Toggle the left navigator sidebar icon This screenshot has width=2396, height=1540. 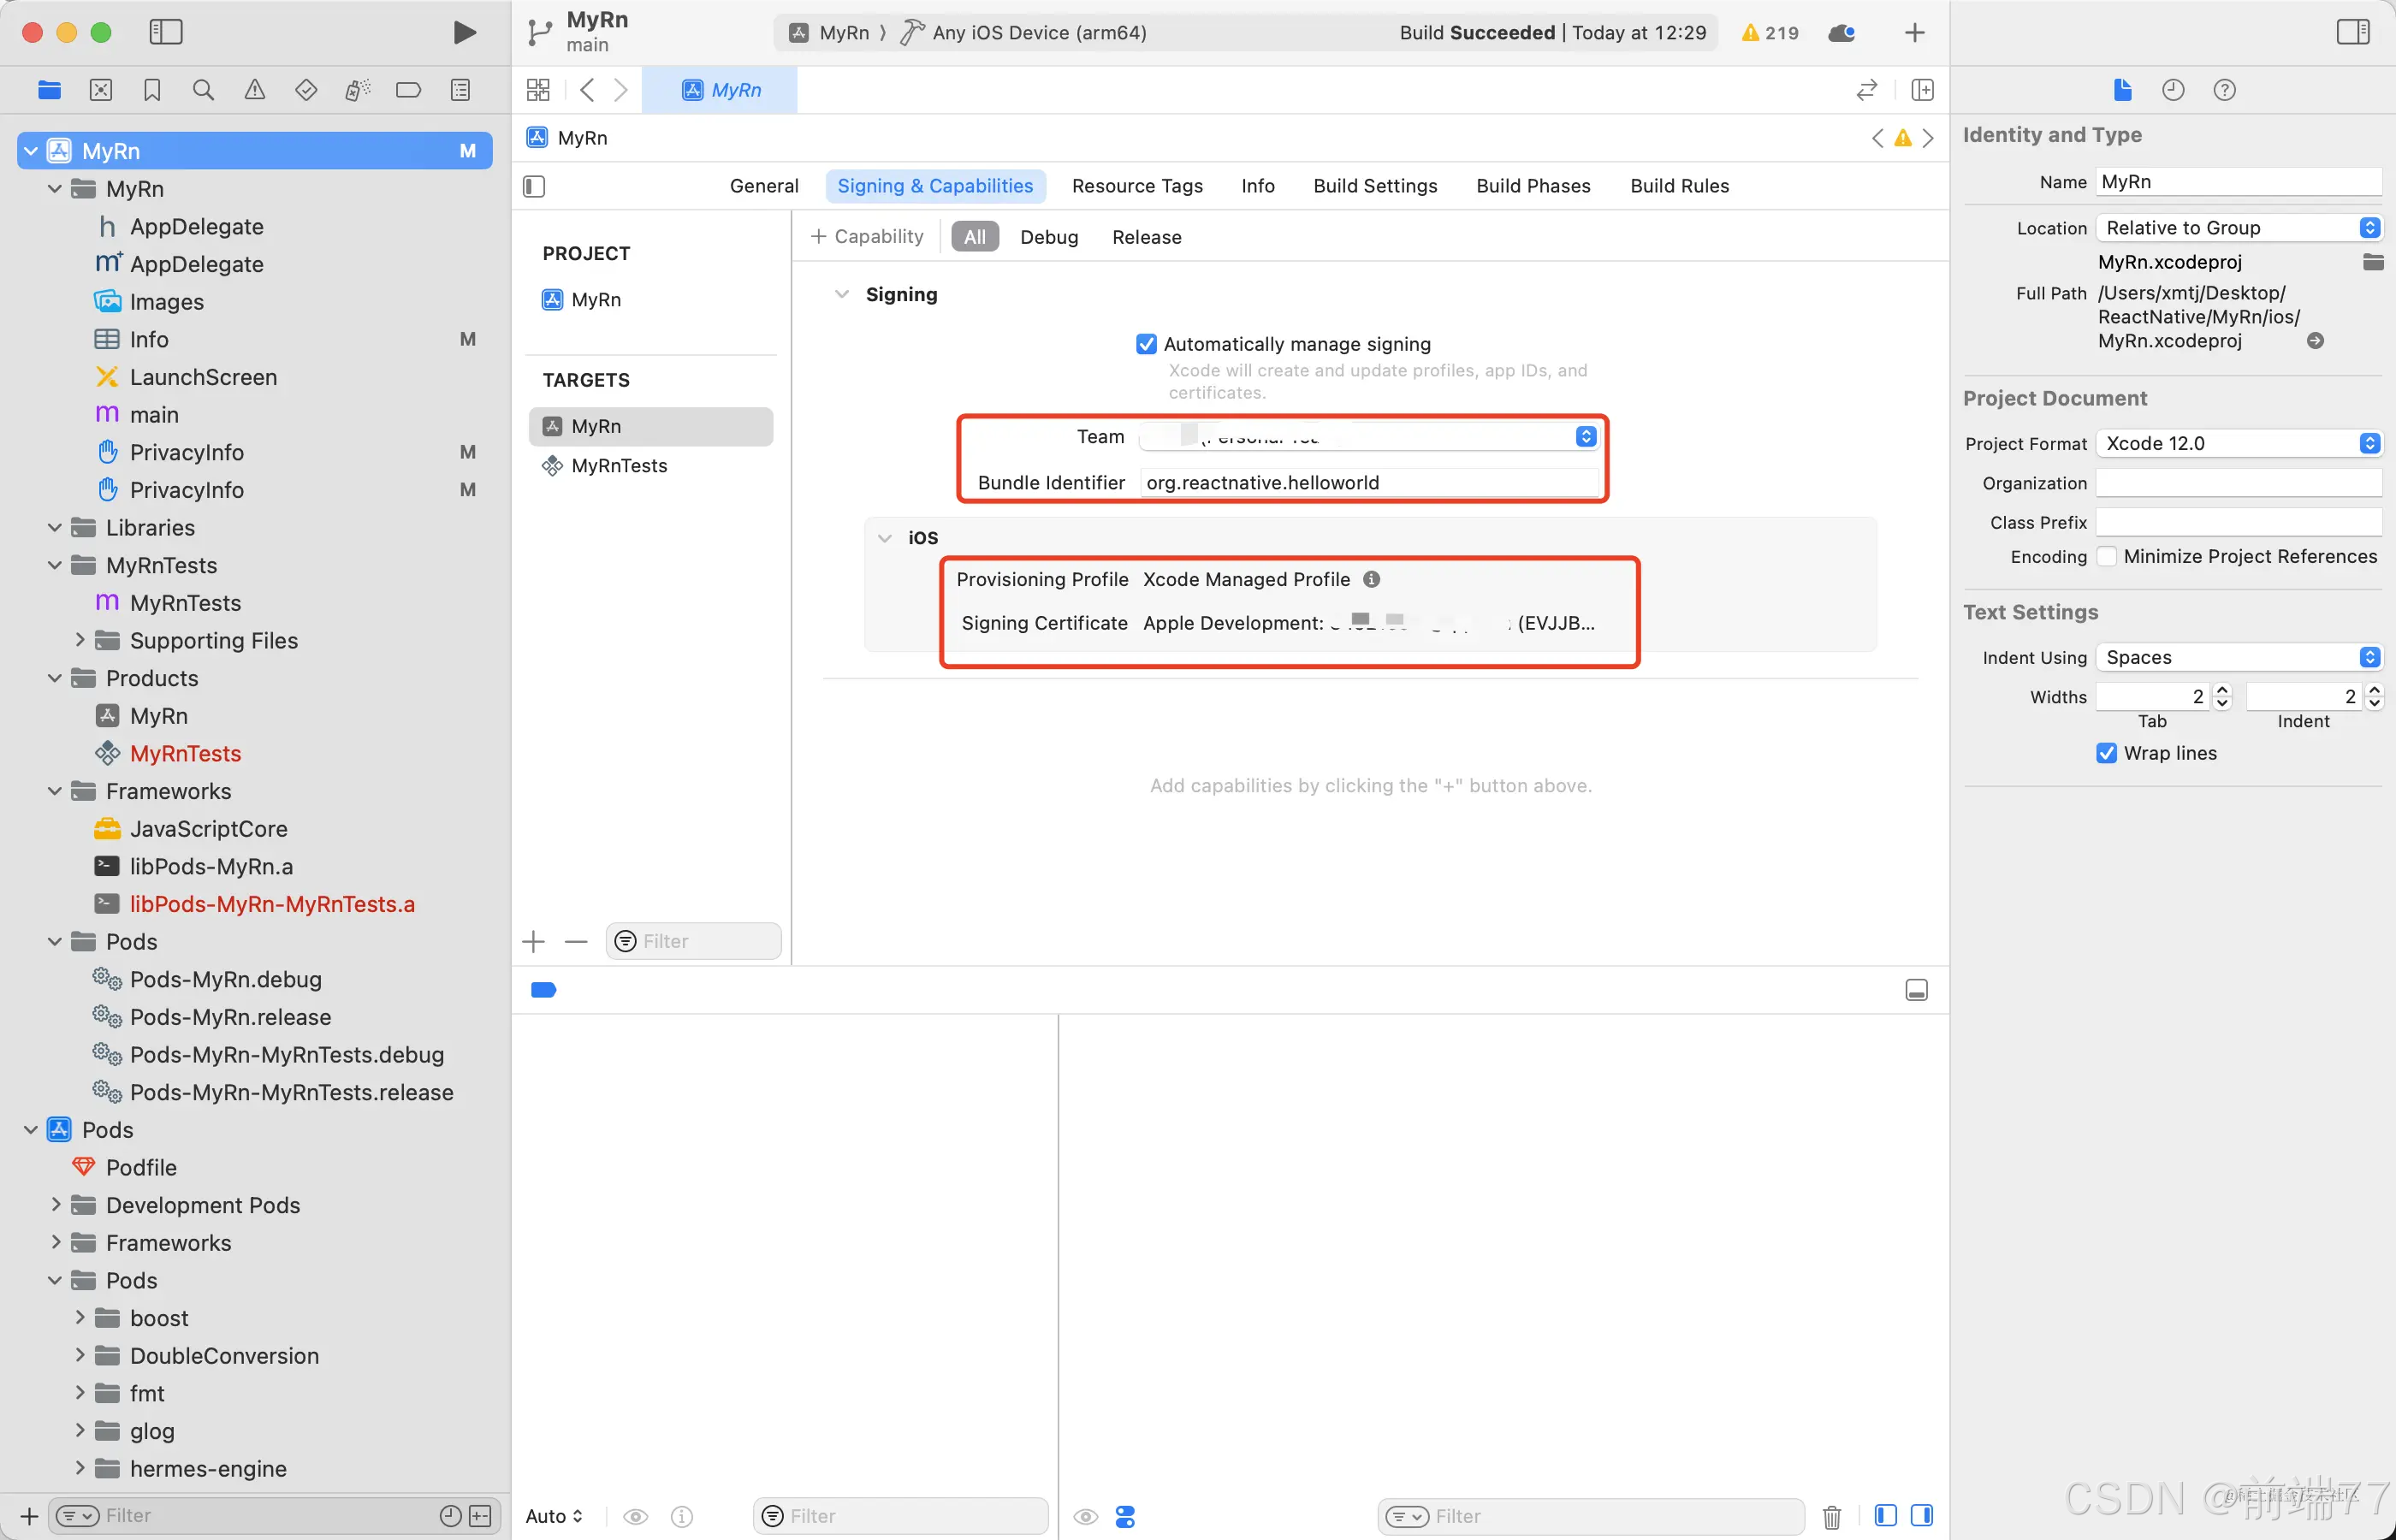(166, 32)
